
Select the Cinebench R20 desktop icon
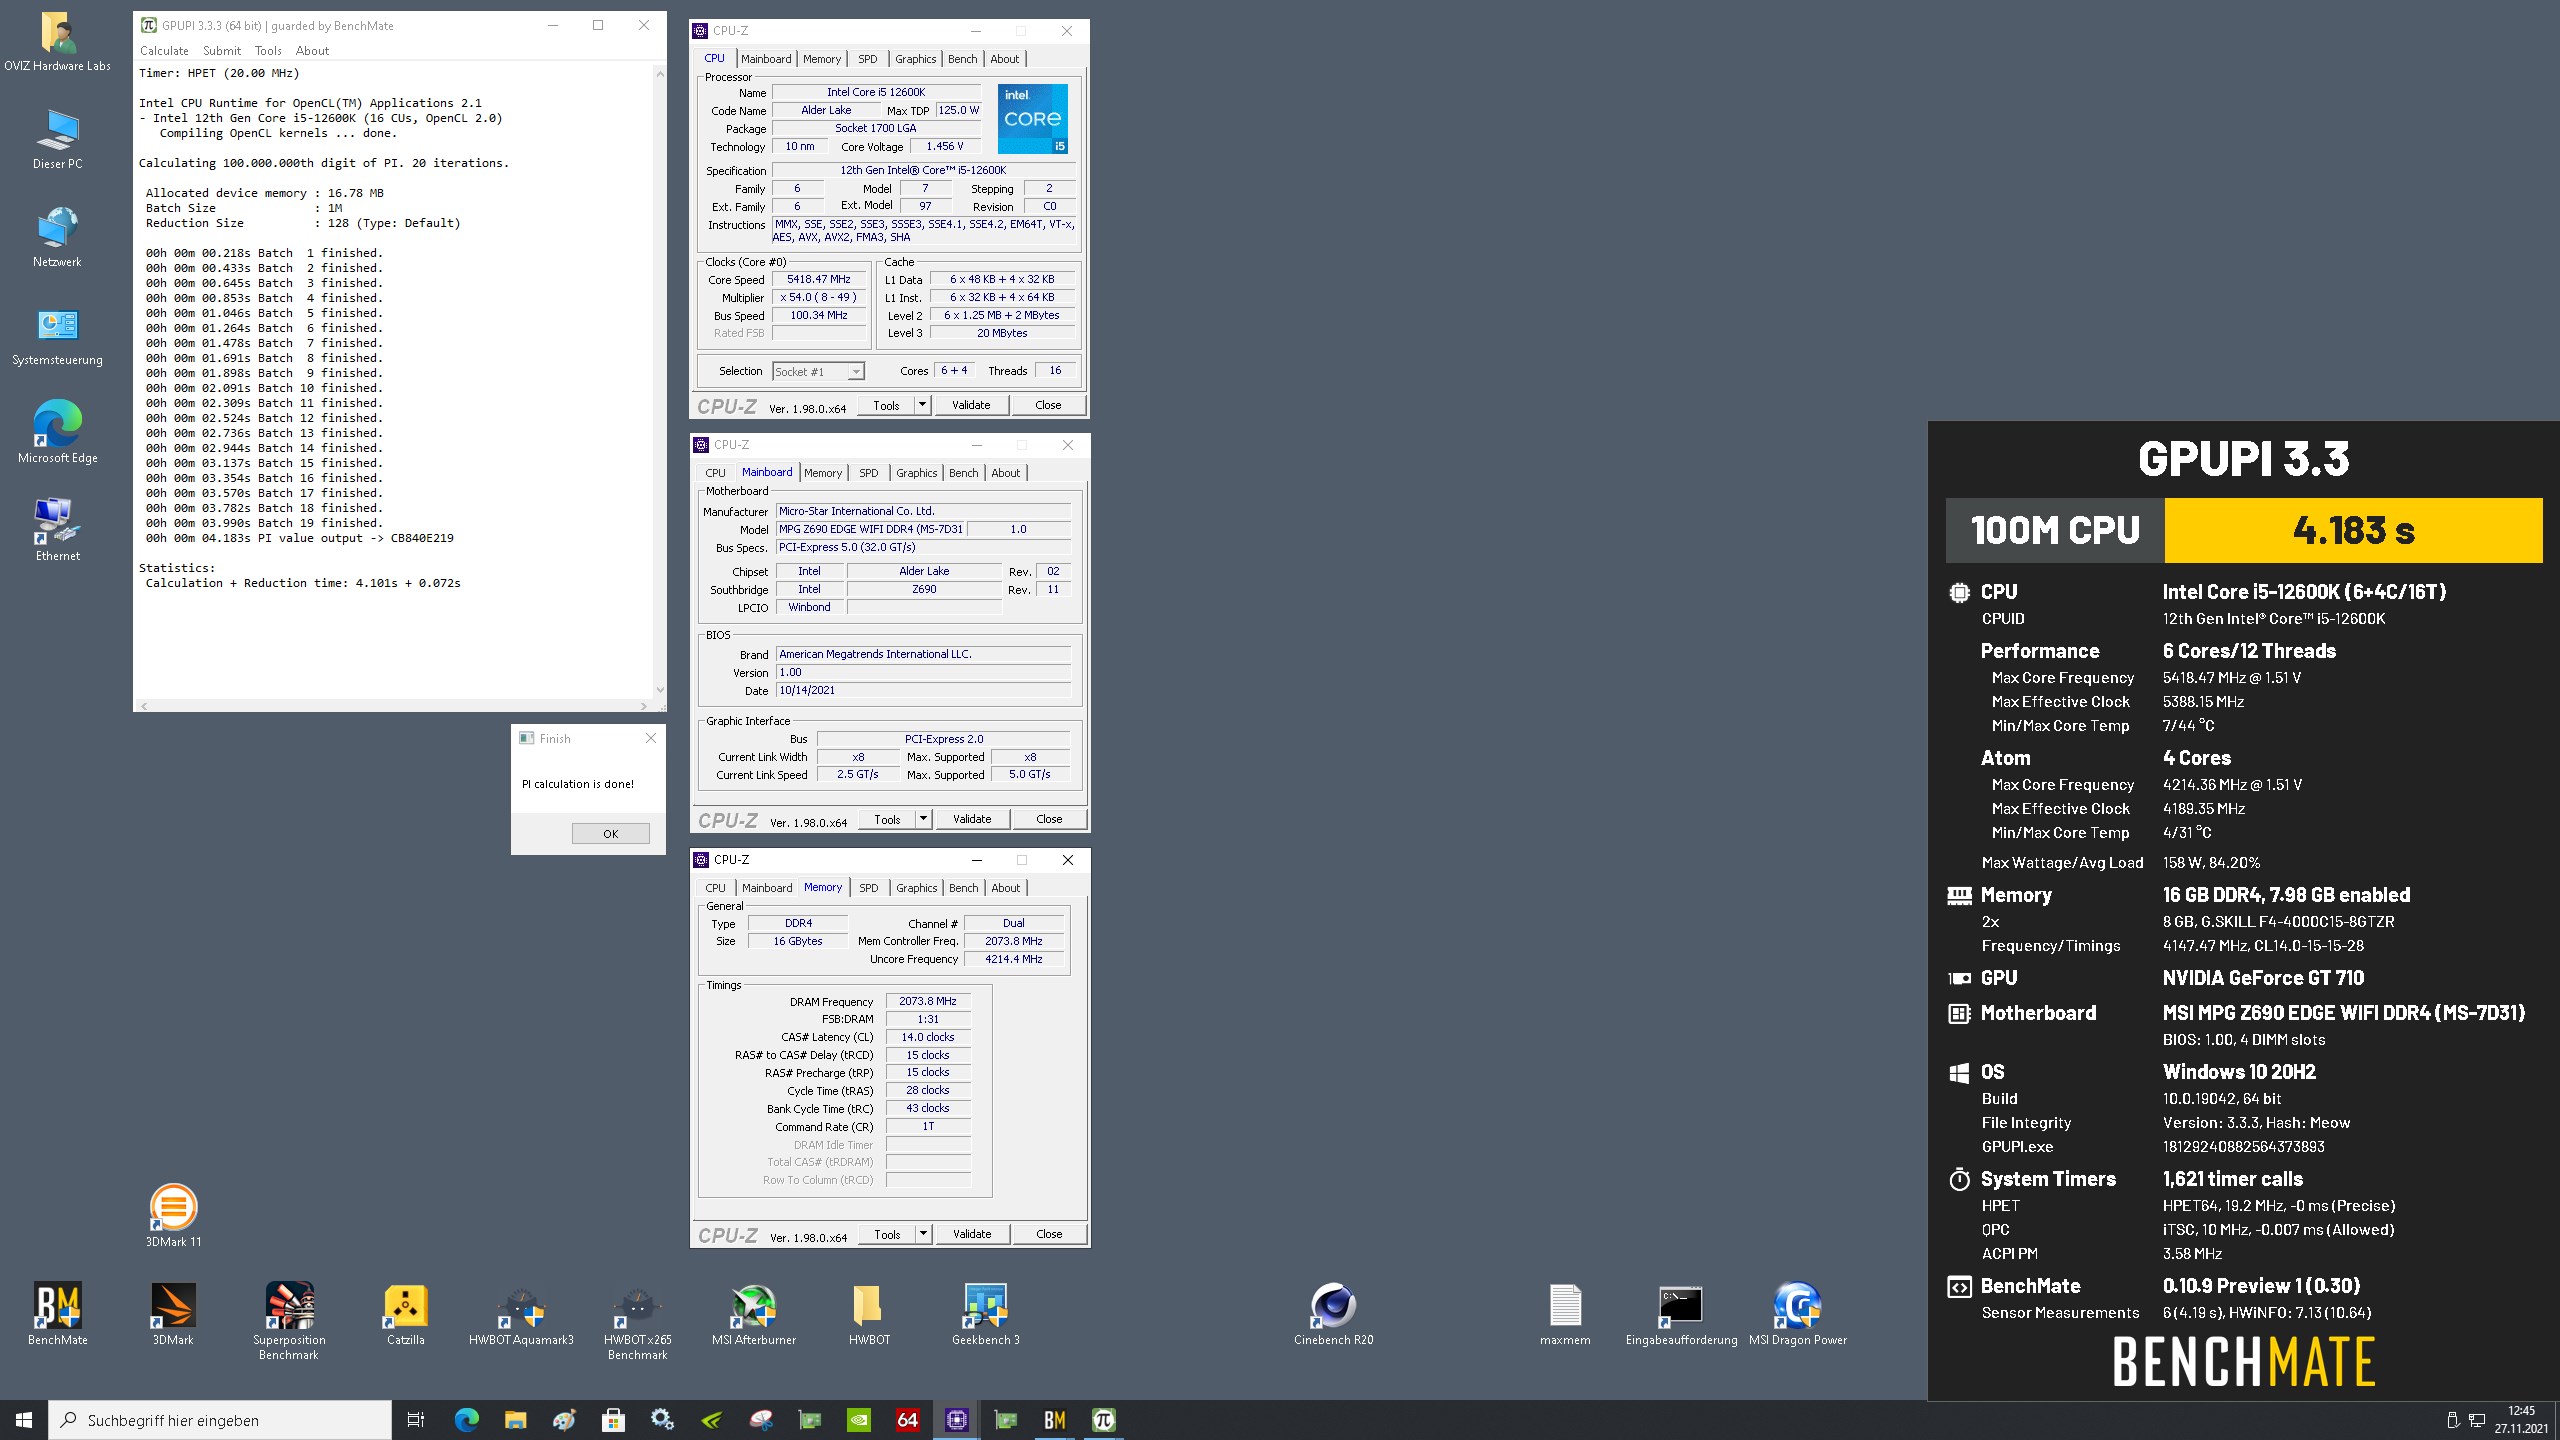click(1333, 1313)
